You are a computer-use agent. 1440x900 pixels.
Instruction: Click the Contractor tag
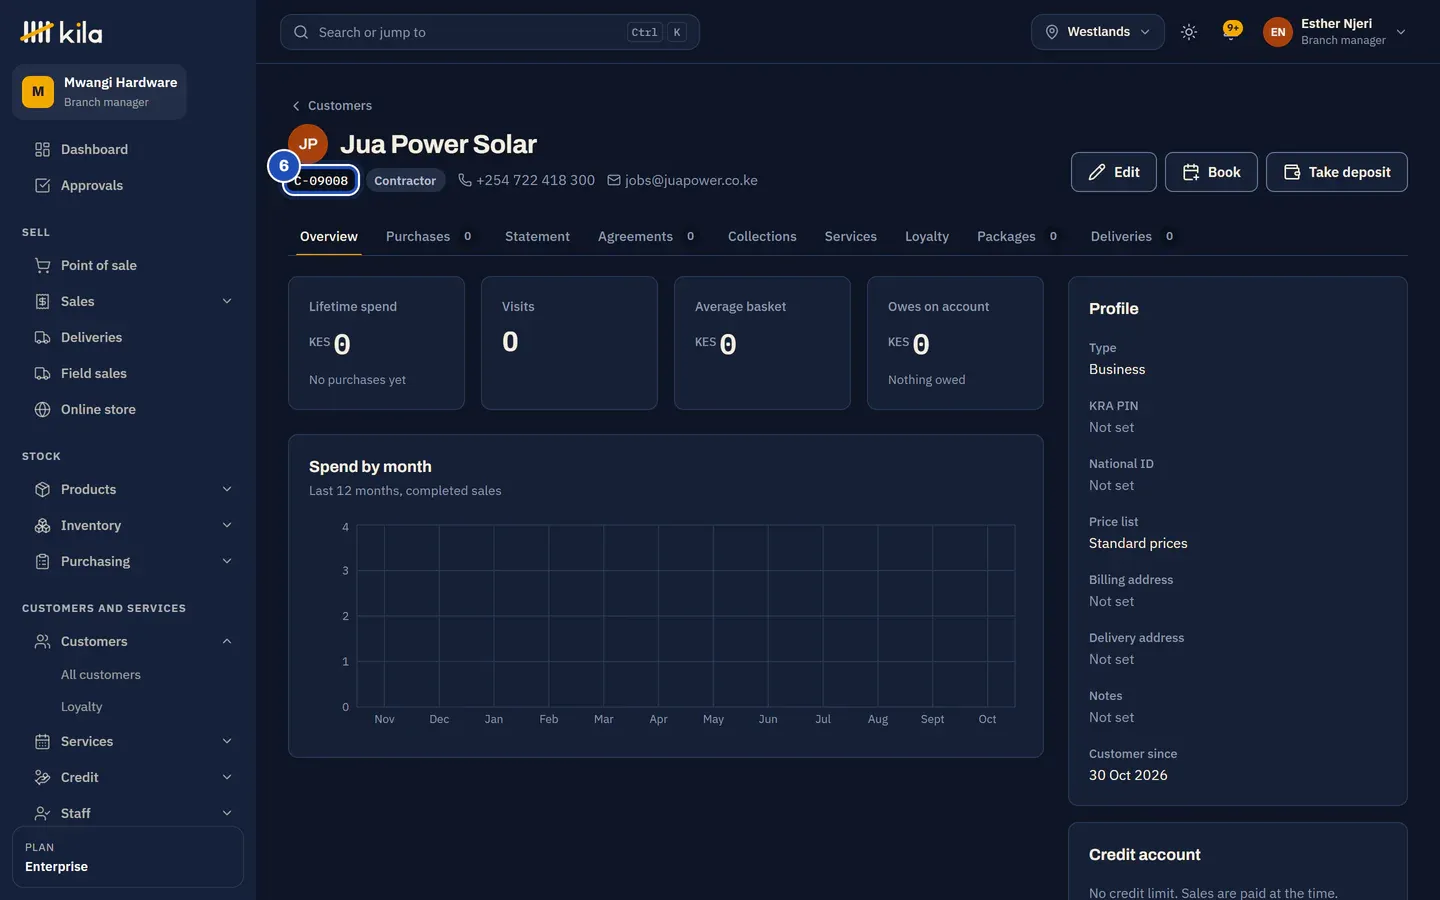[x=405, y=181]
